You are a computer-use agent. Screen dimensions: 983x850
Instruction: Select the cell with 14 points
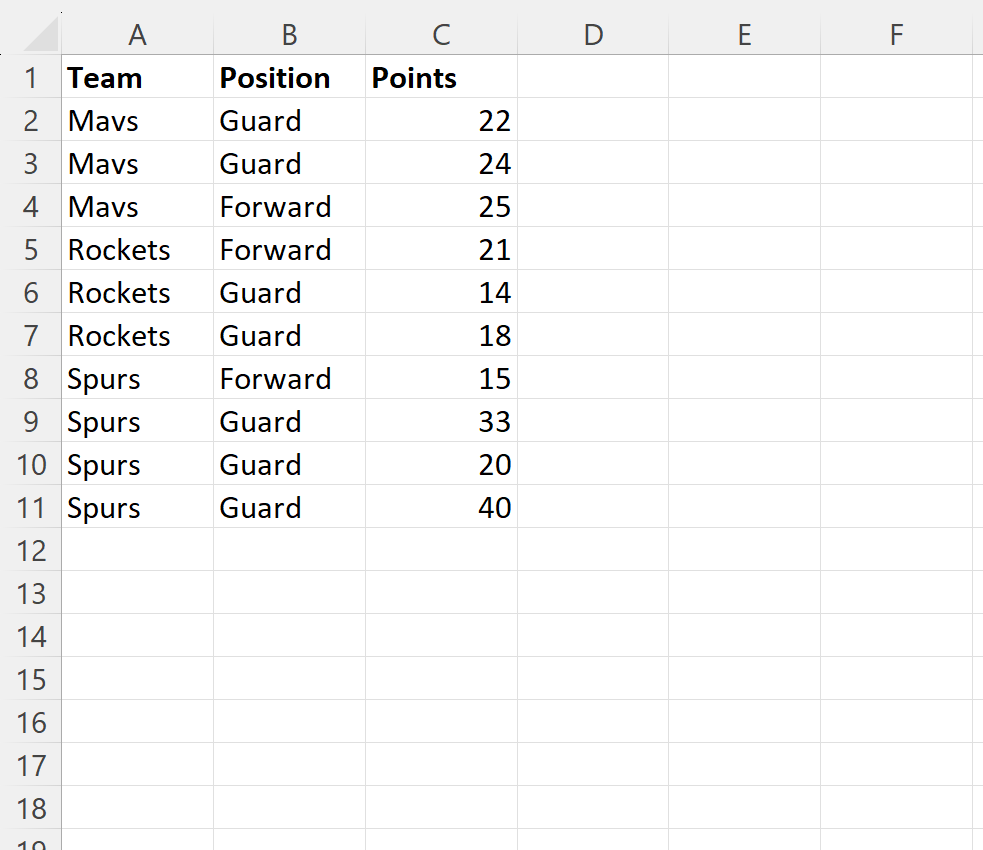coord(441,293)
